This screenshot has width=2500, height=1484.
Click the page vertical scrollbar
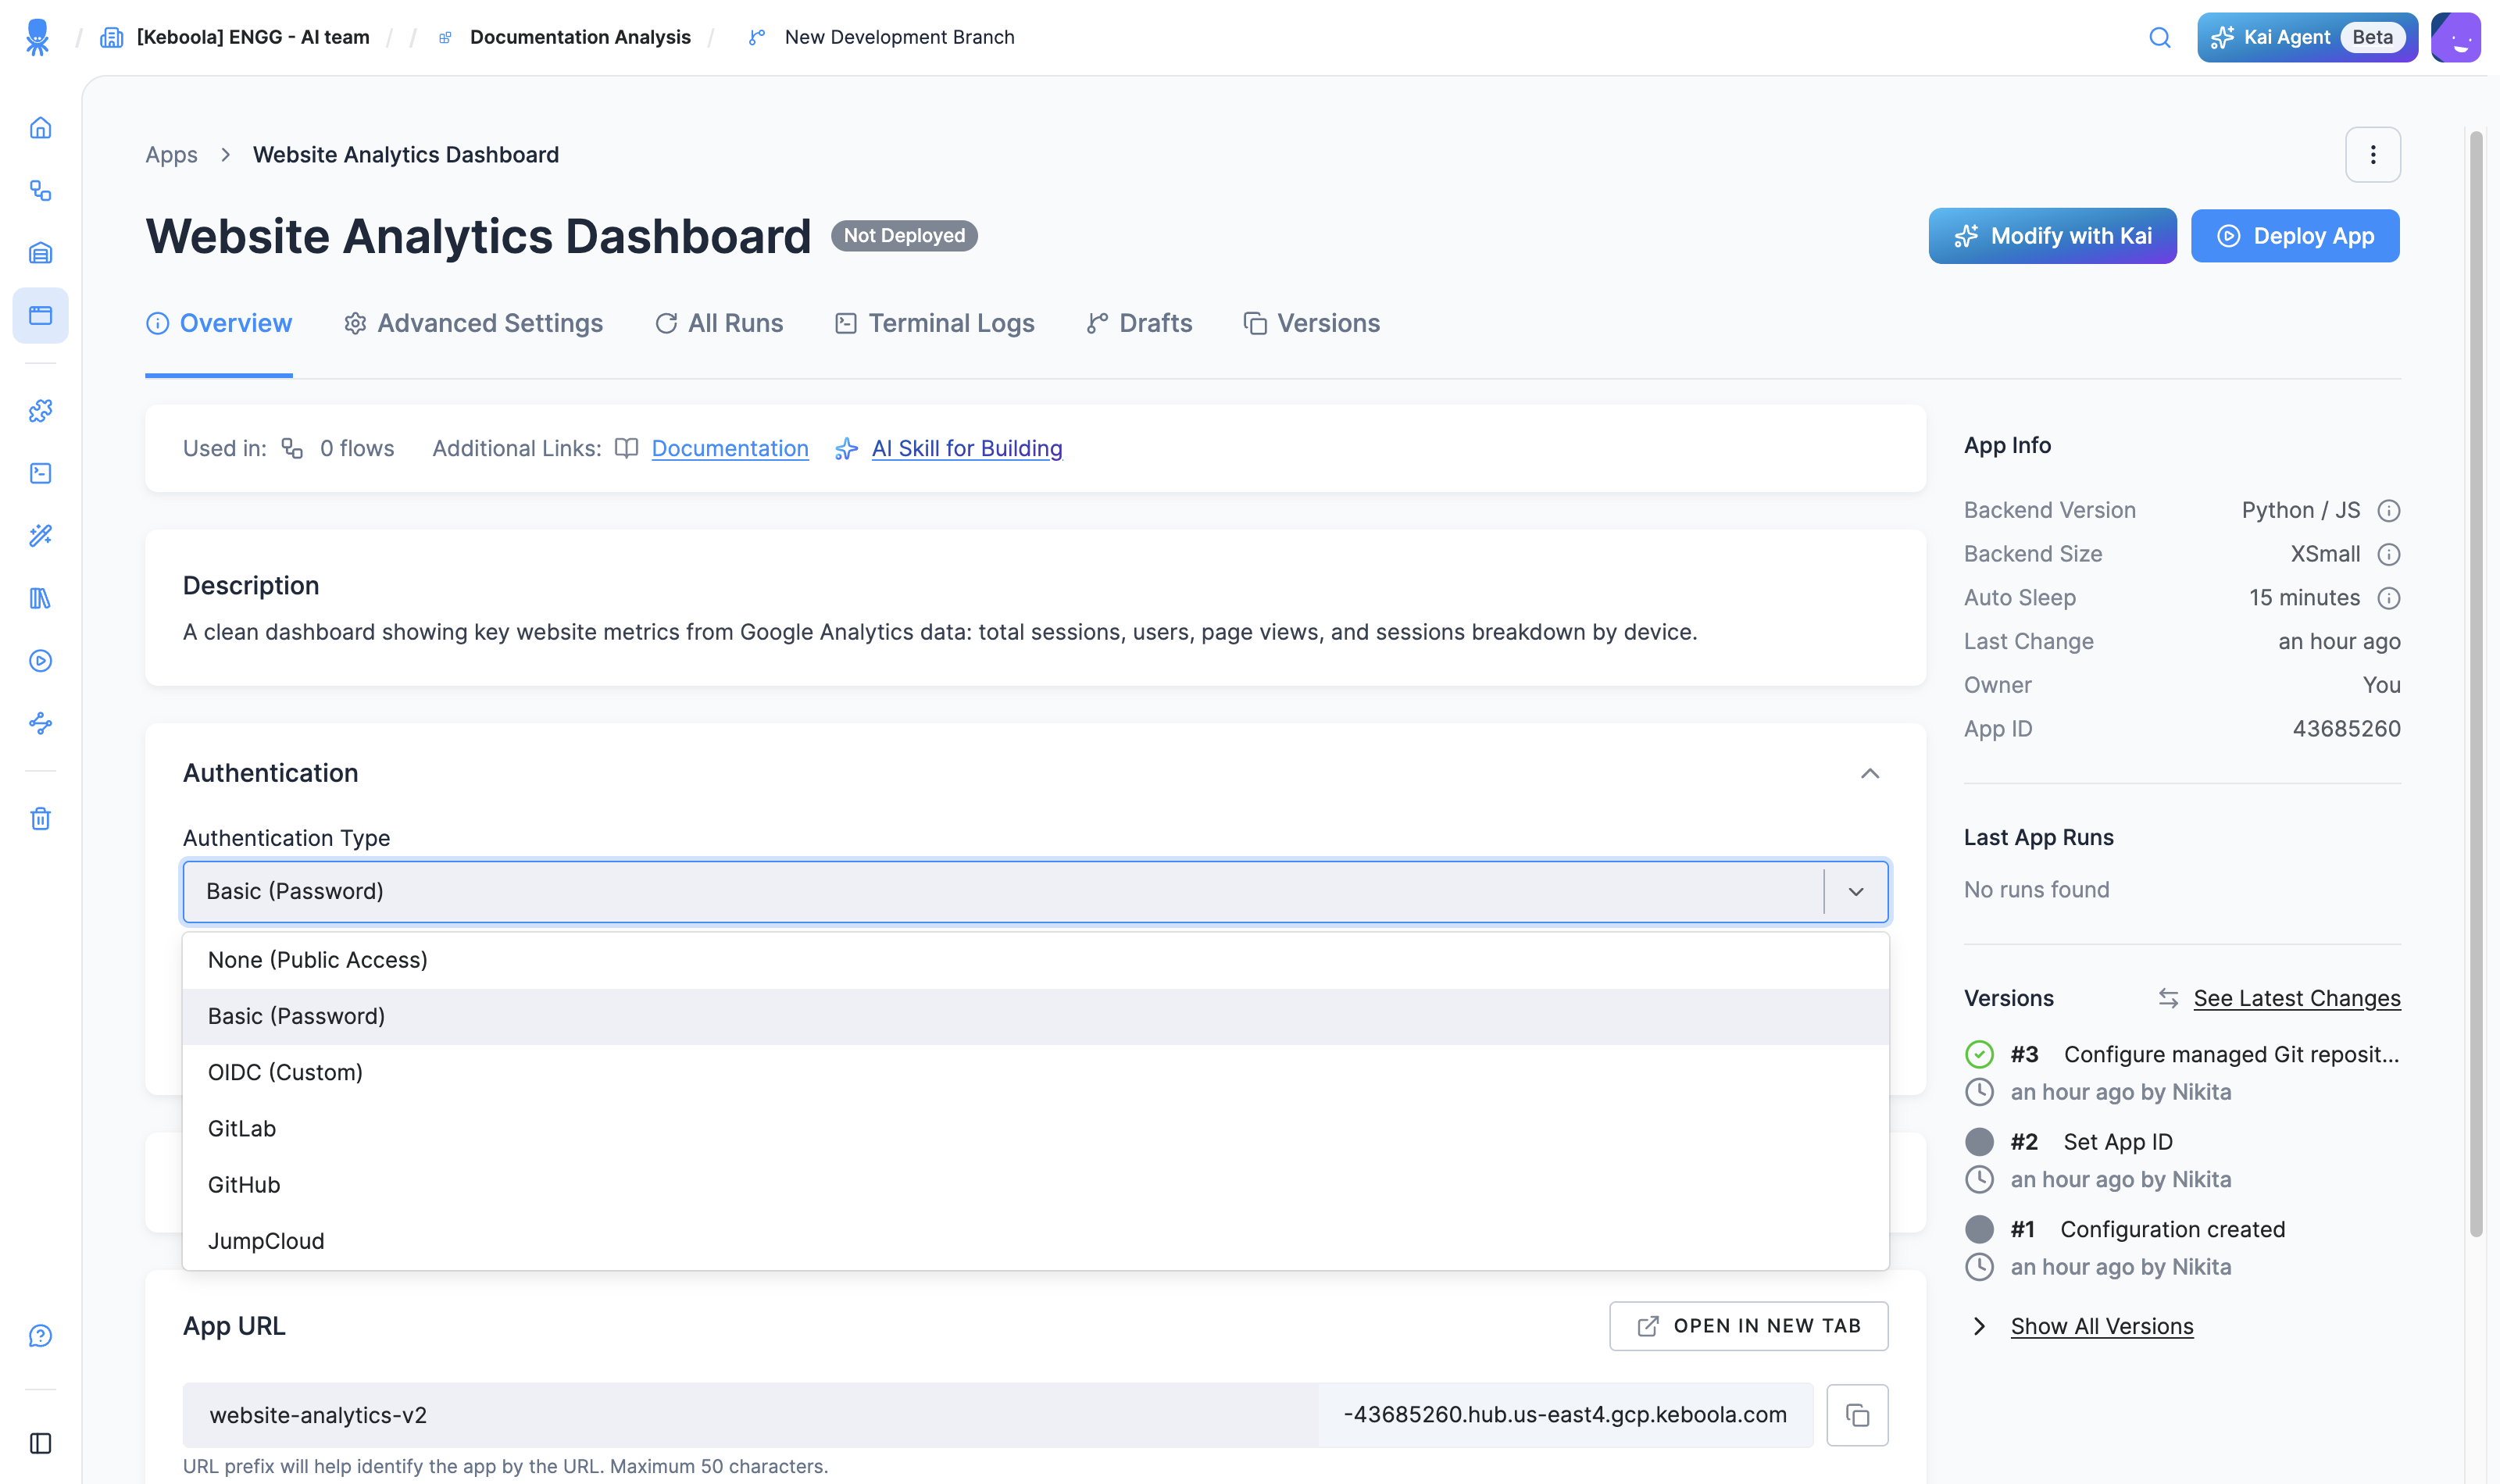point(2476,684)
